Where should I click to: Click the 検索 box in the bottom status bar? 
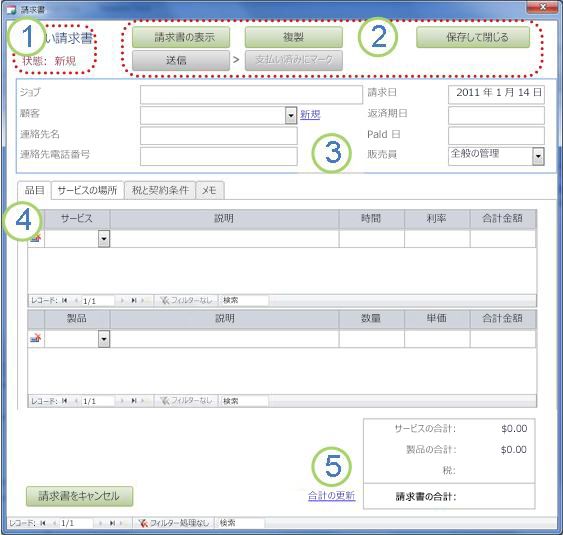241,523
